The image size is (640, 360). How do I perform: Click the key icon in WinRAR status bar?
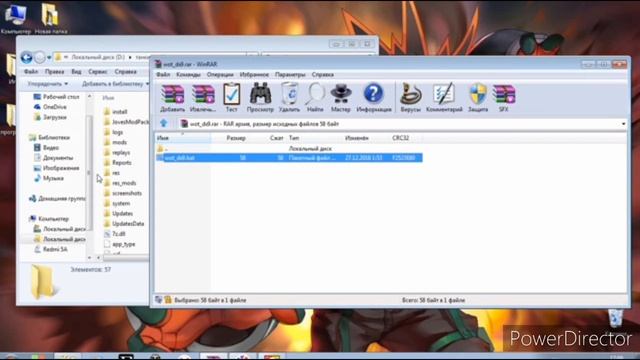168,300
